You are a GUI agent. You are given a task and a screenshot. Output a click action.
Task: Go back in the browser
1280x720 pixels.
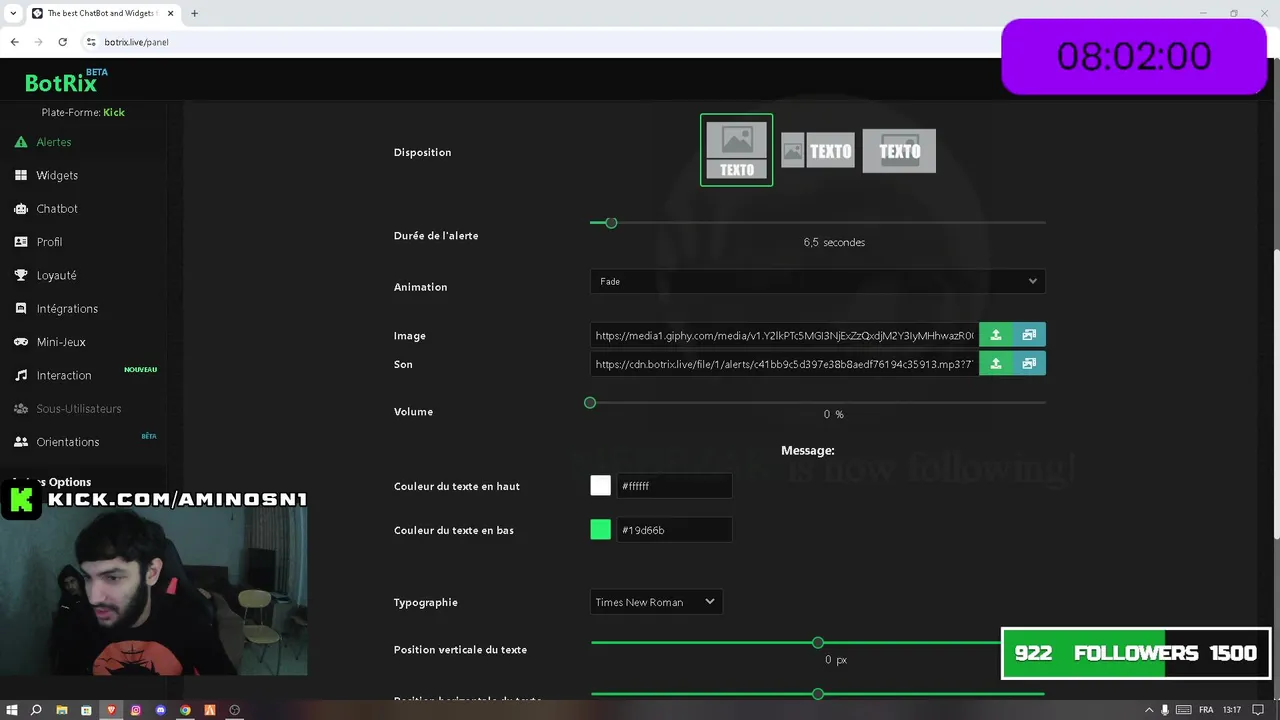point(14,42)
